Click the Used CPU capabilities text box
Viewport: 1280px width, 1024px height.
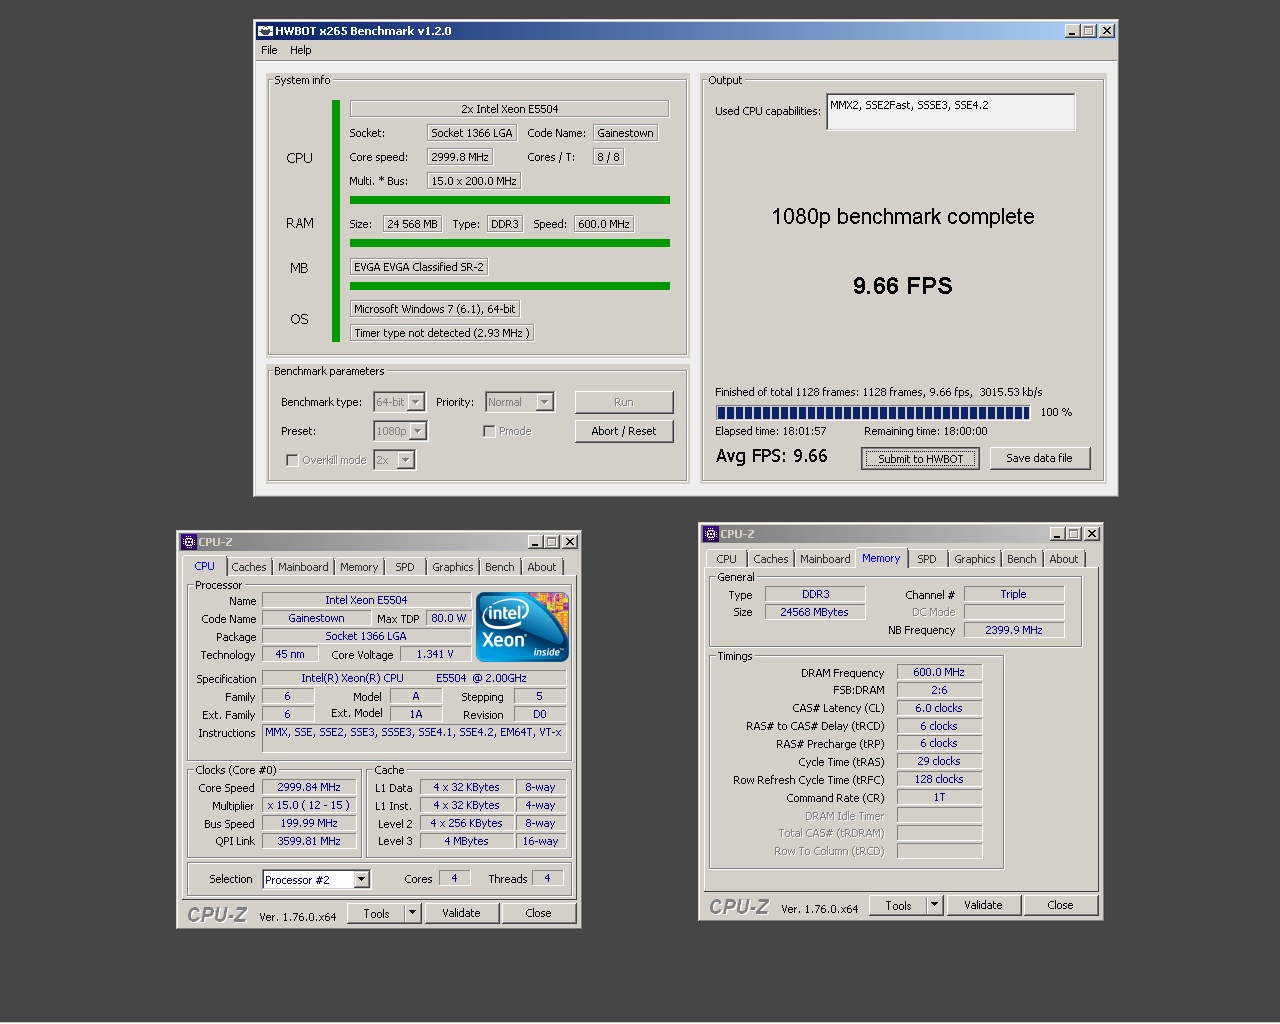[x=950, y=111]
